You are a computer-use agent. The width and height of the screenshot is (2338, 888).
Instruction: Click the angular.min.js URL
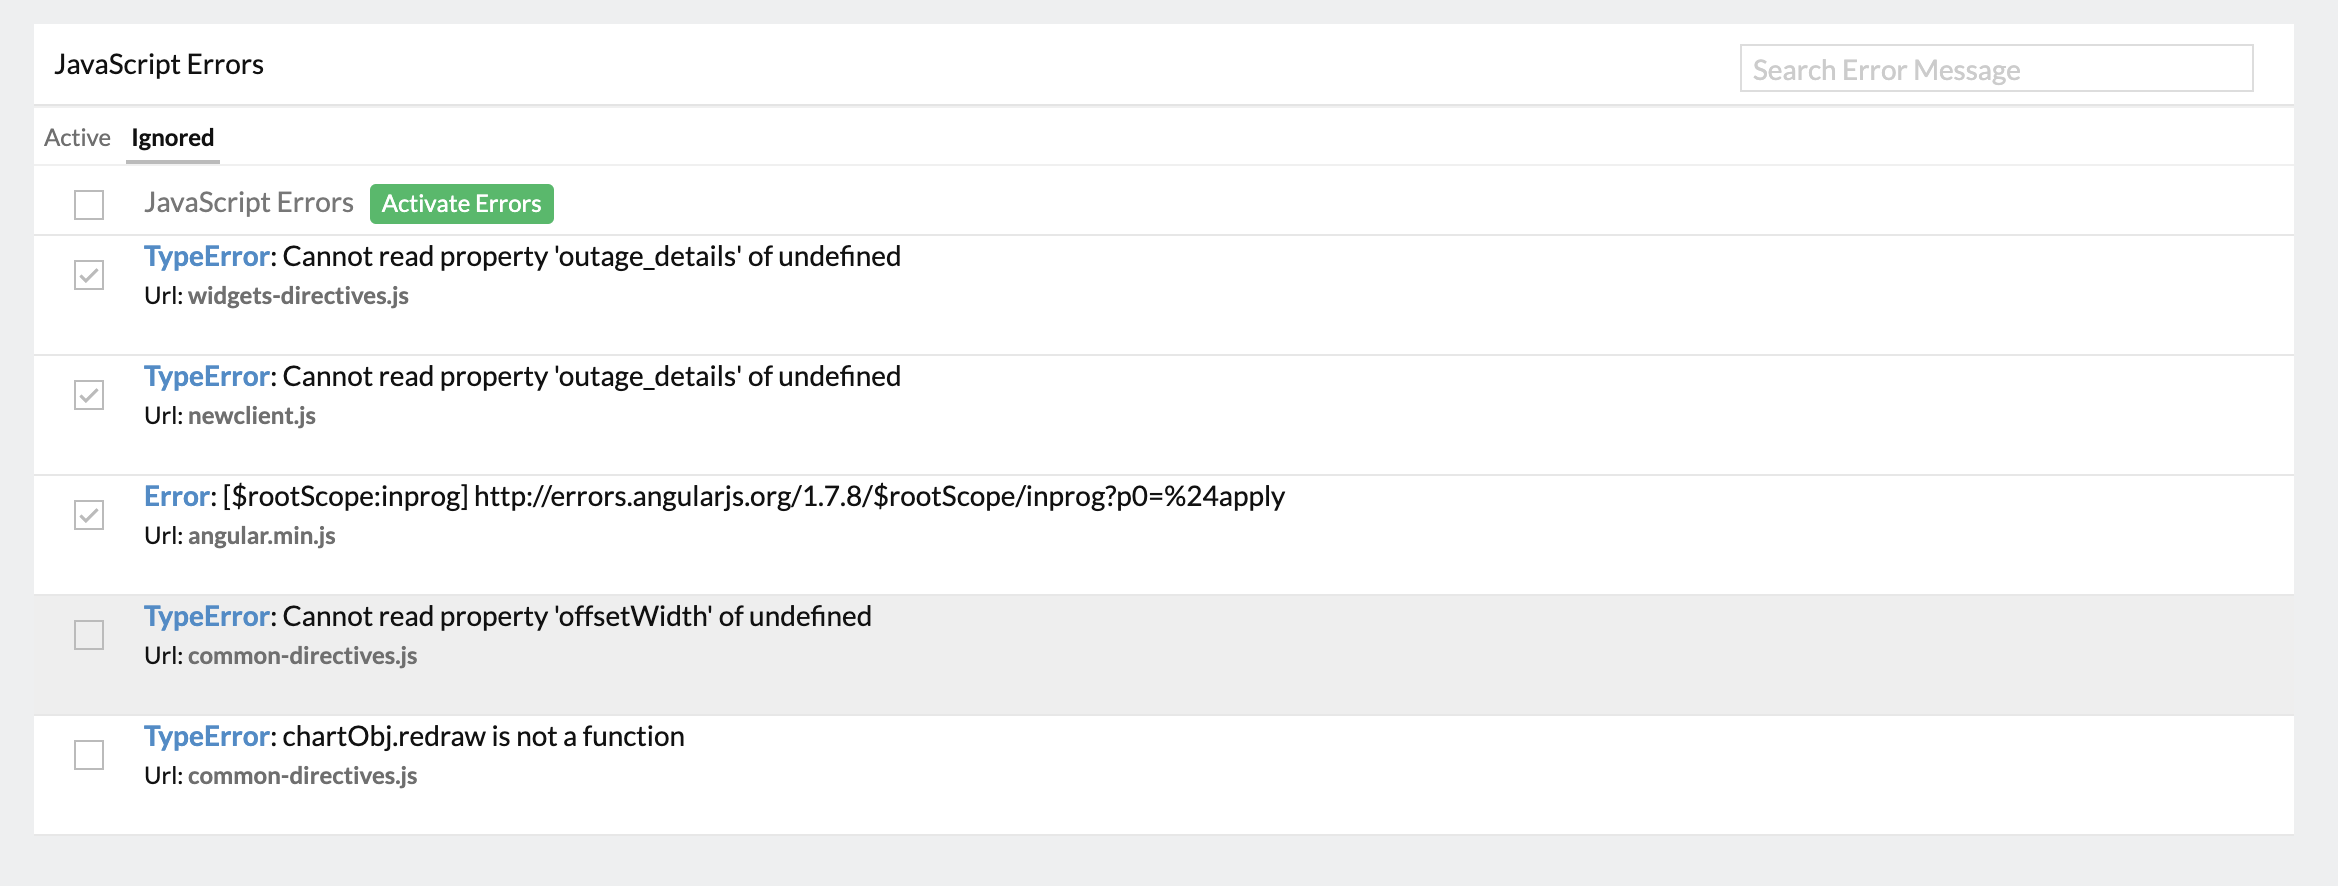point(262,536)
